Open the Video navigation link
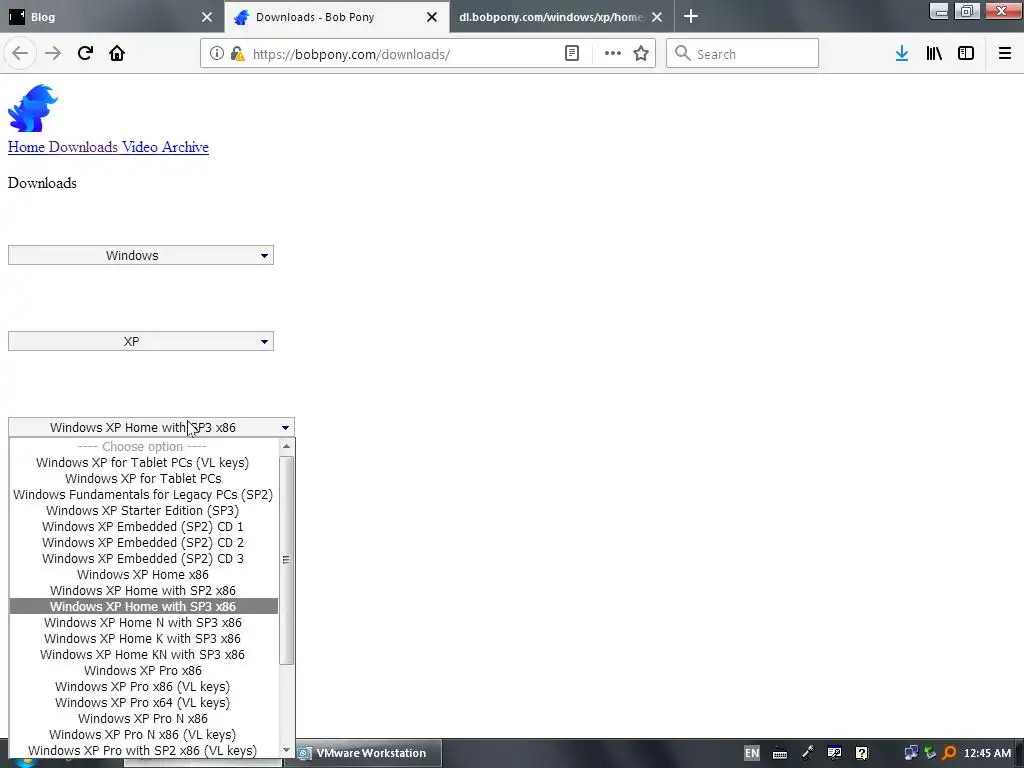This screenshot has width=1024, height=768. (140, 147)
